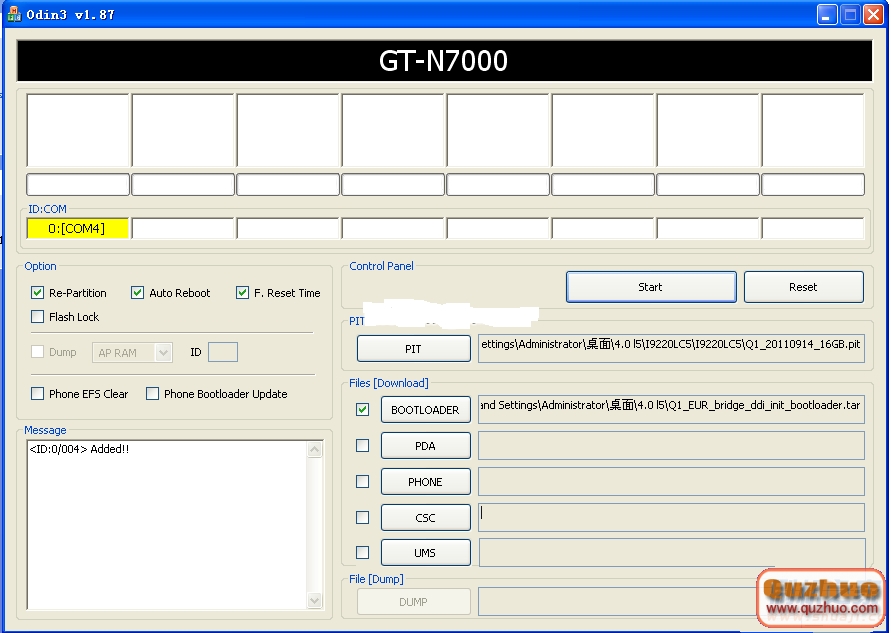Uncheck the Auto Reboot option

pyautogui.click(x=137, y=293)
